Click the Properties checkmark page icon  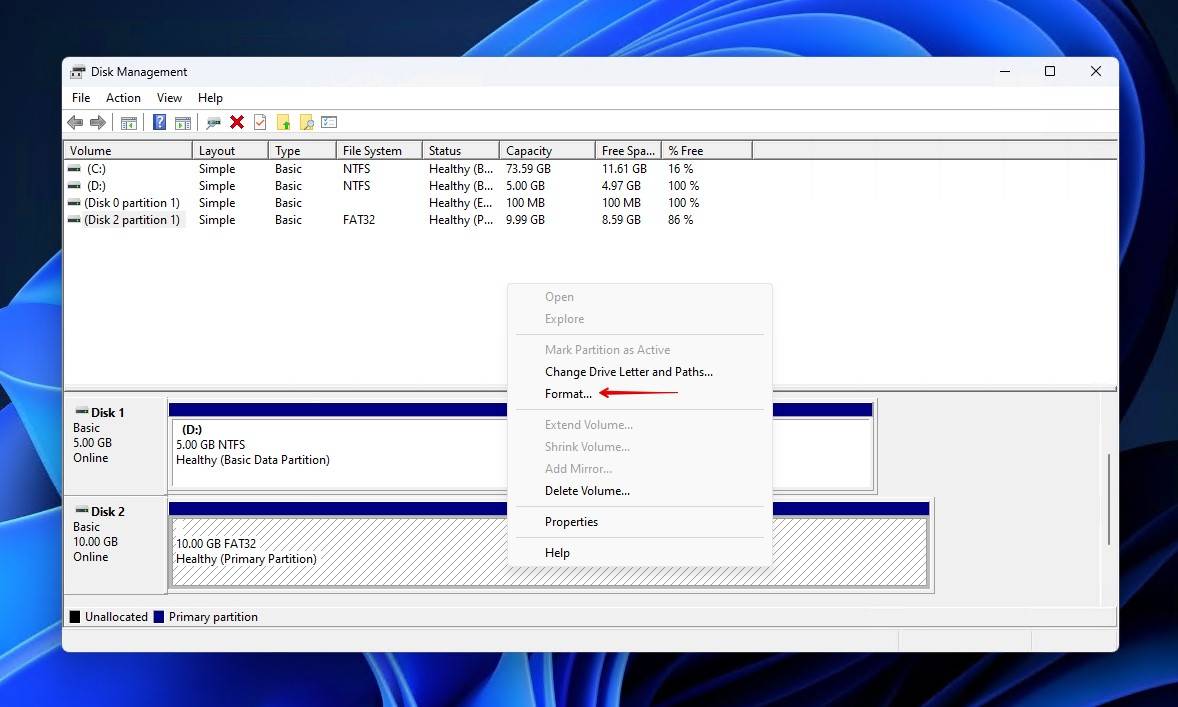coord(260,122)
